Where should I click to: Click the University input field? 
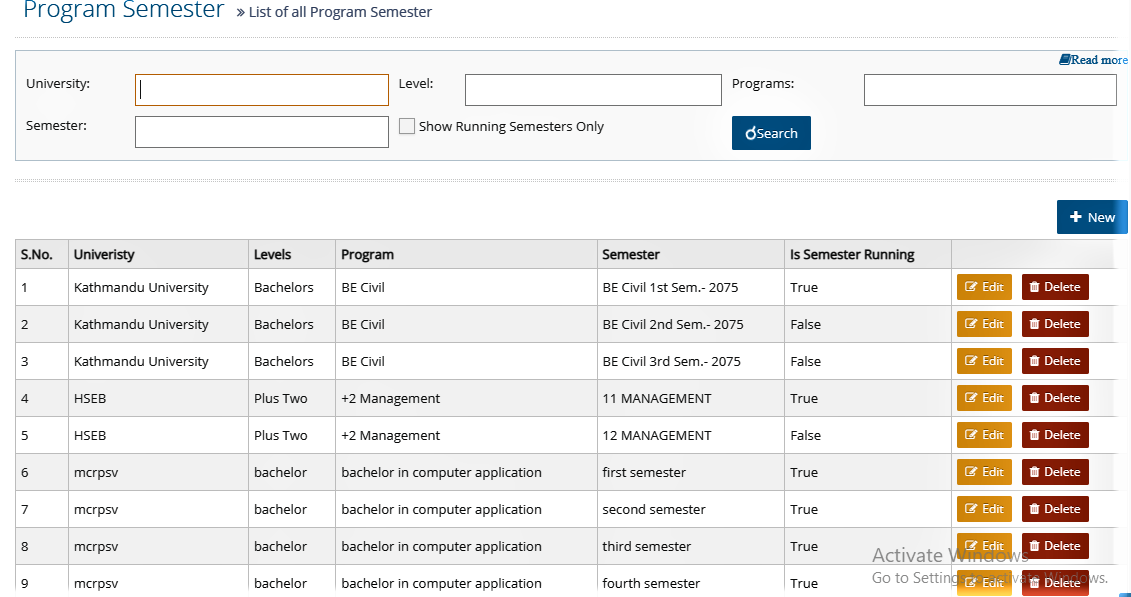[x=262, y=90]
